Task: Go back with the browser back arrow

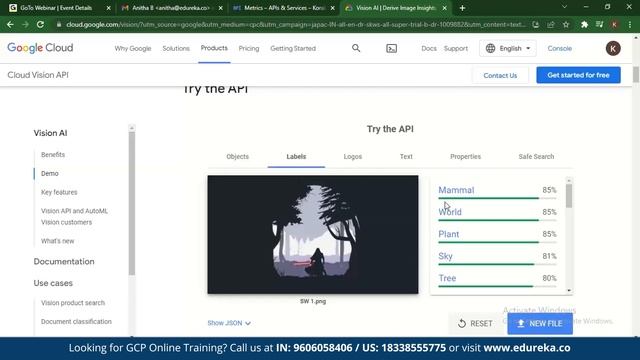Action: click(10, 24)
